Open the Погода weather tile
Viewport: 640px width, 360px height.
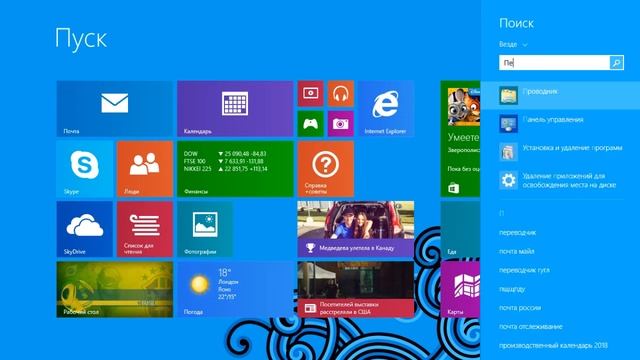(235, 289)
